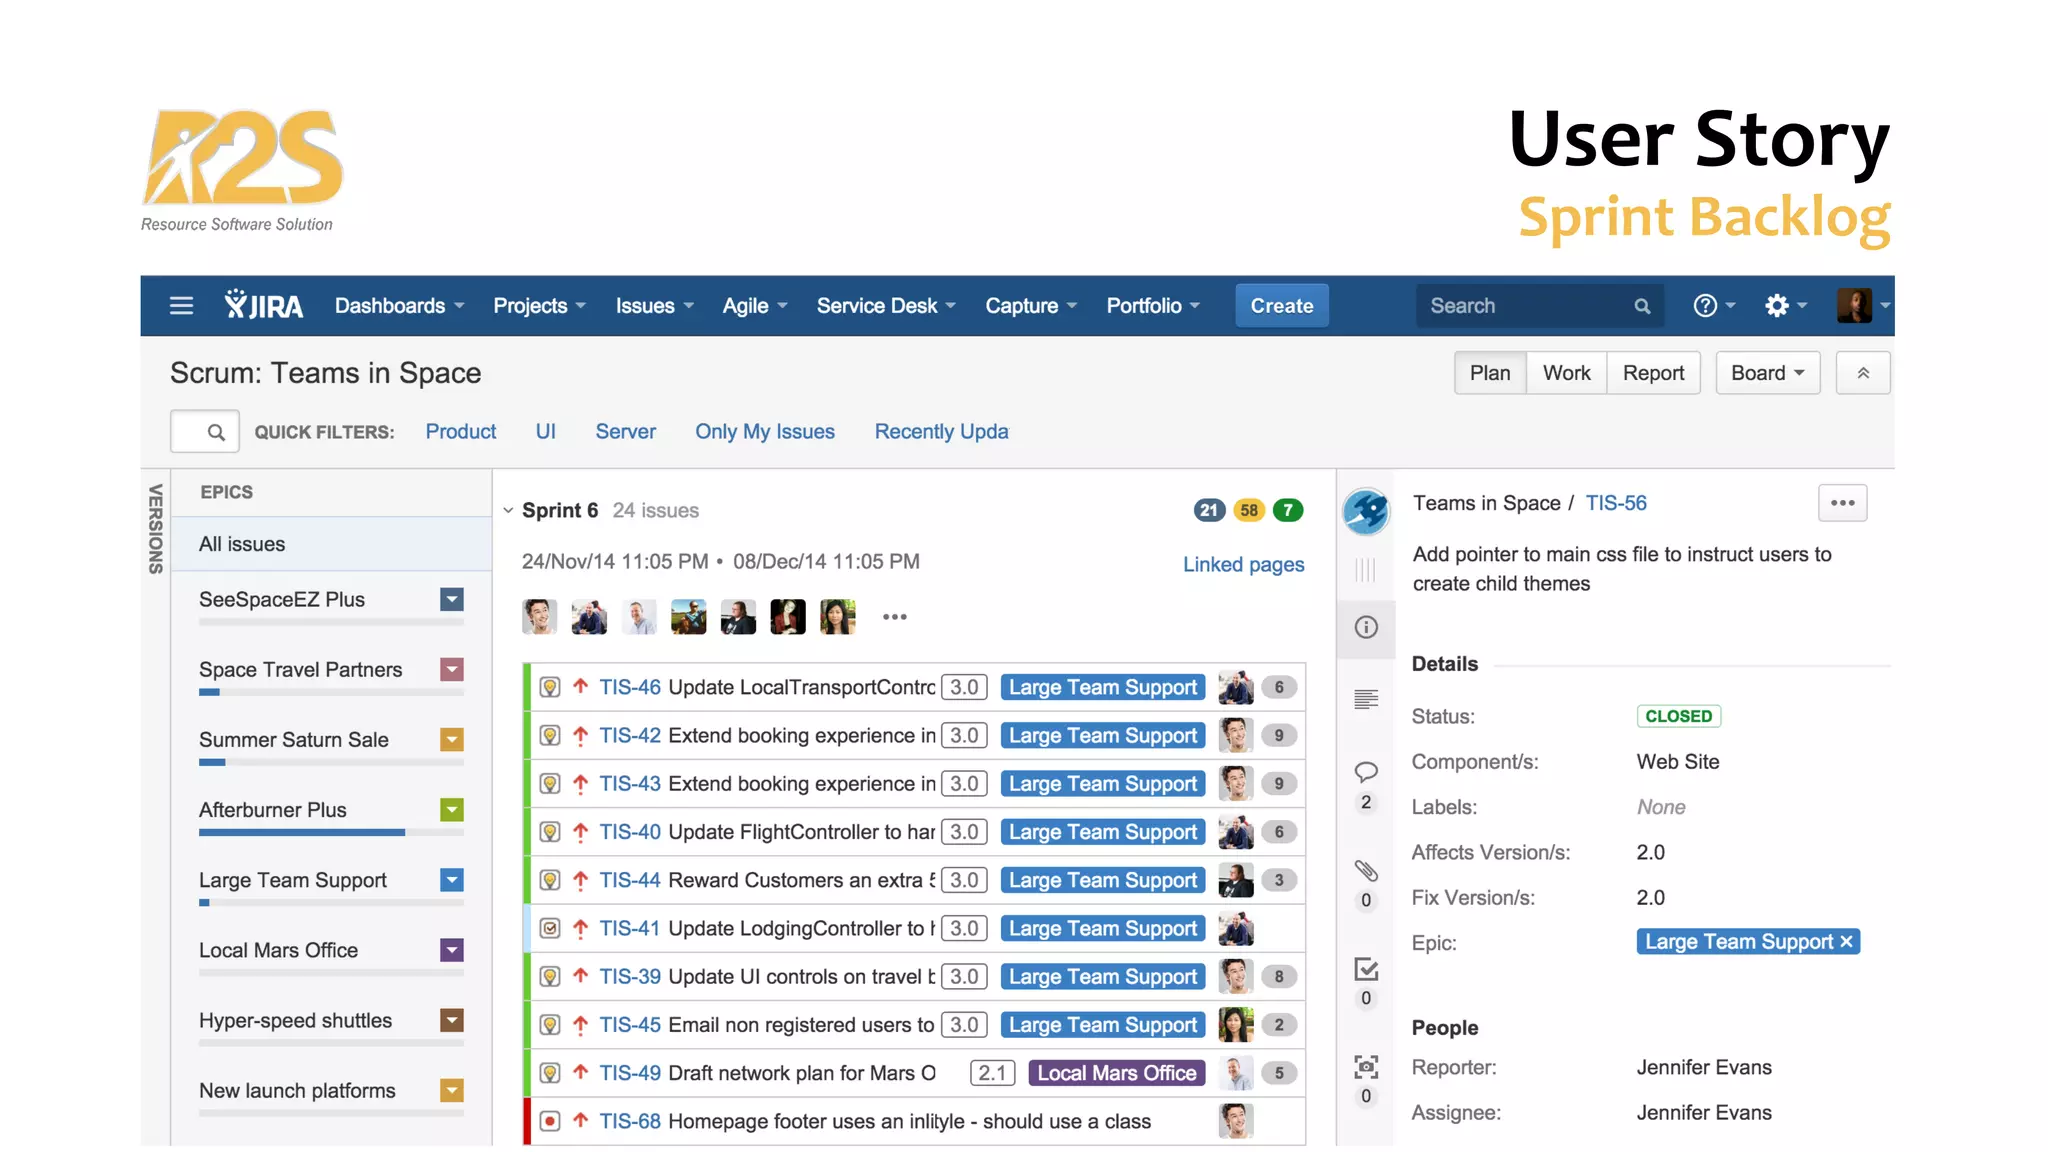Image resolution: width=2048 pixels, height=1152 pixels.
Task: Toggle the UI quick filter
Action: (x=545, y=431)
